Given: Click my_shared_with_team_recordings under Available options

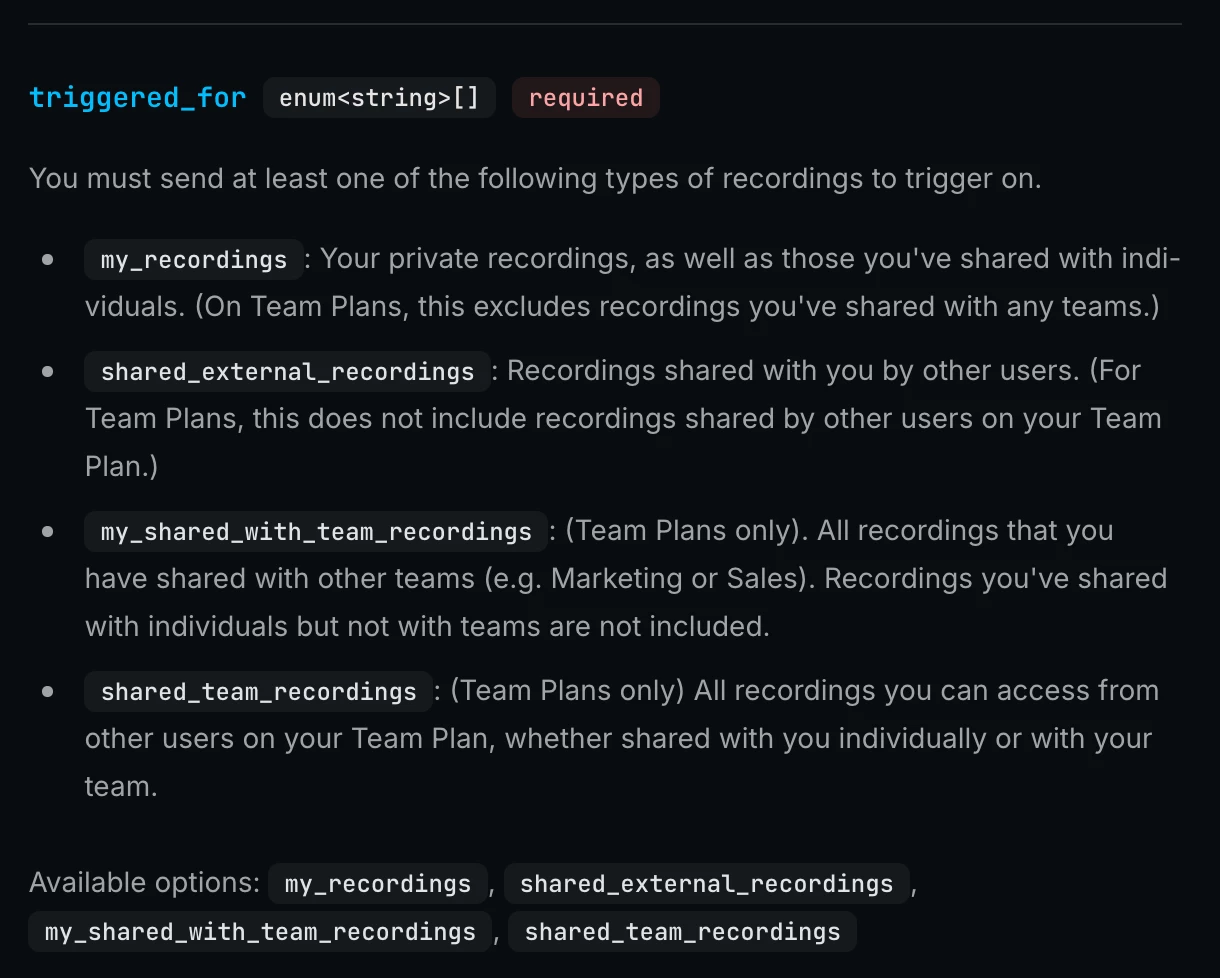Looking at the screenshot, I should (x=260, y=932).
